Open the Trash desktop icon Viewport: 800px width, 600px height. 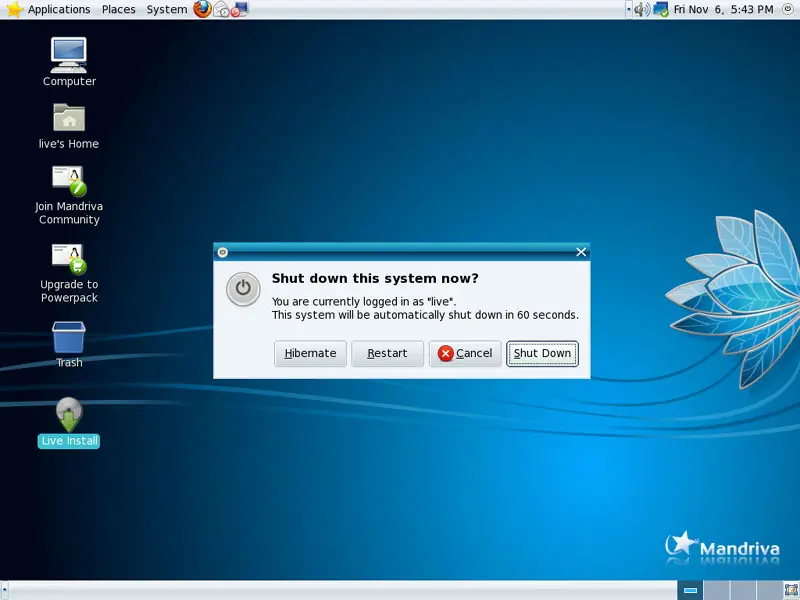coord(69,345)
